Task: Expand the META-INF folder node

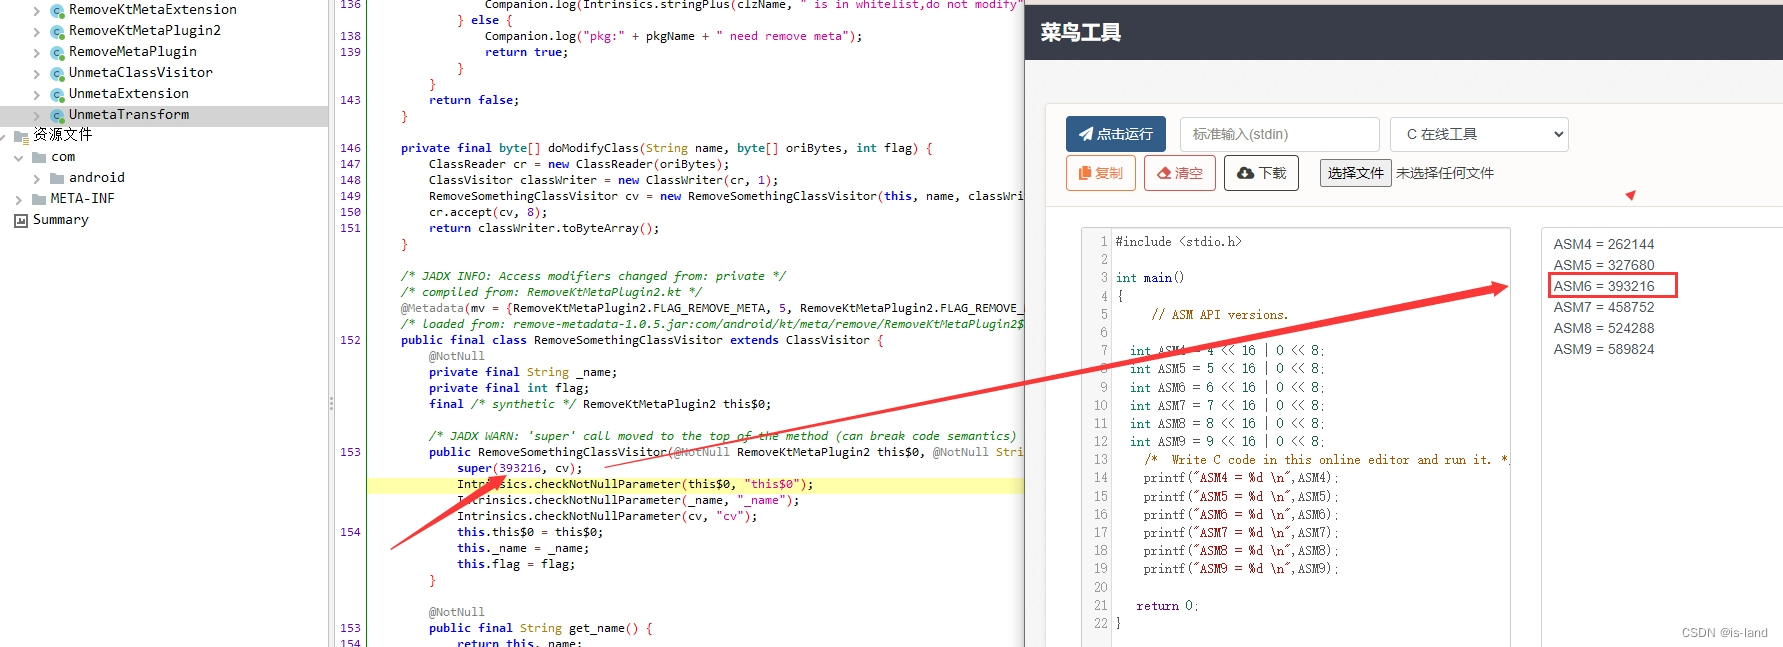Action: (x=19, y=199)
